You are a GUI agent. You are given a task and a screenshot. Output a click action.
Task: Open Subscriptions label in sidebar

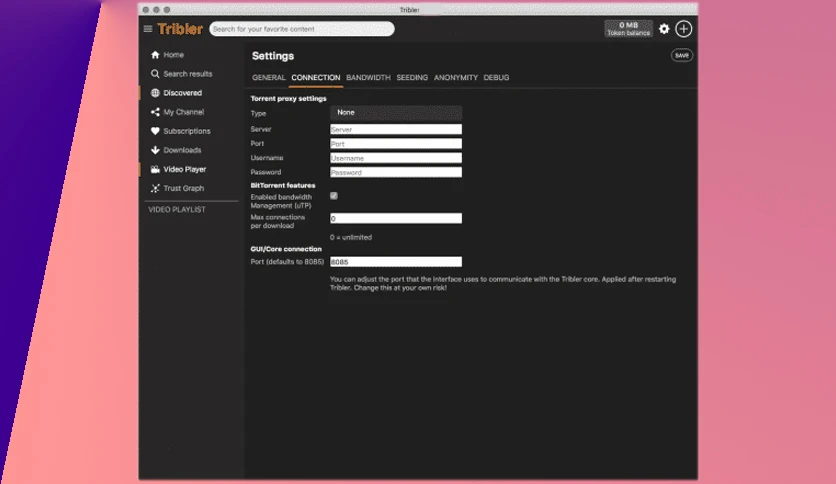pyautogui.click(x=187, y=131)
